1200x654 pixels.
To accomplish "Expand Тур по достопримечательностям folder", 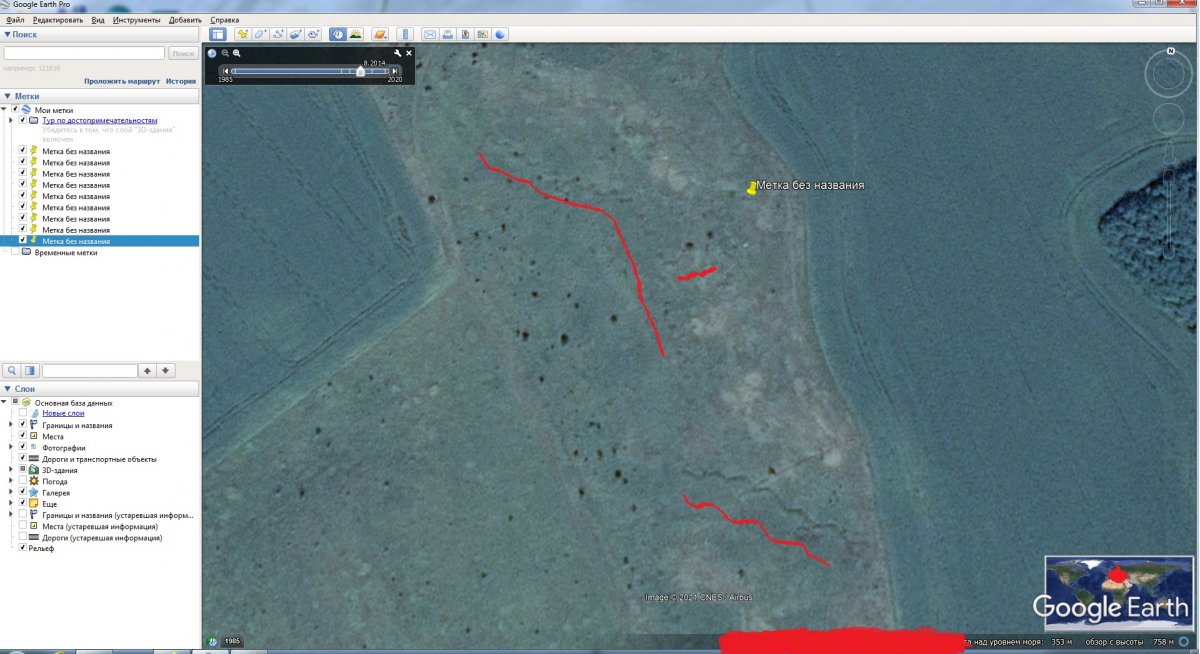I will (11, 120).
